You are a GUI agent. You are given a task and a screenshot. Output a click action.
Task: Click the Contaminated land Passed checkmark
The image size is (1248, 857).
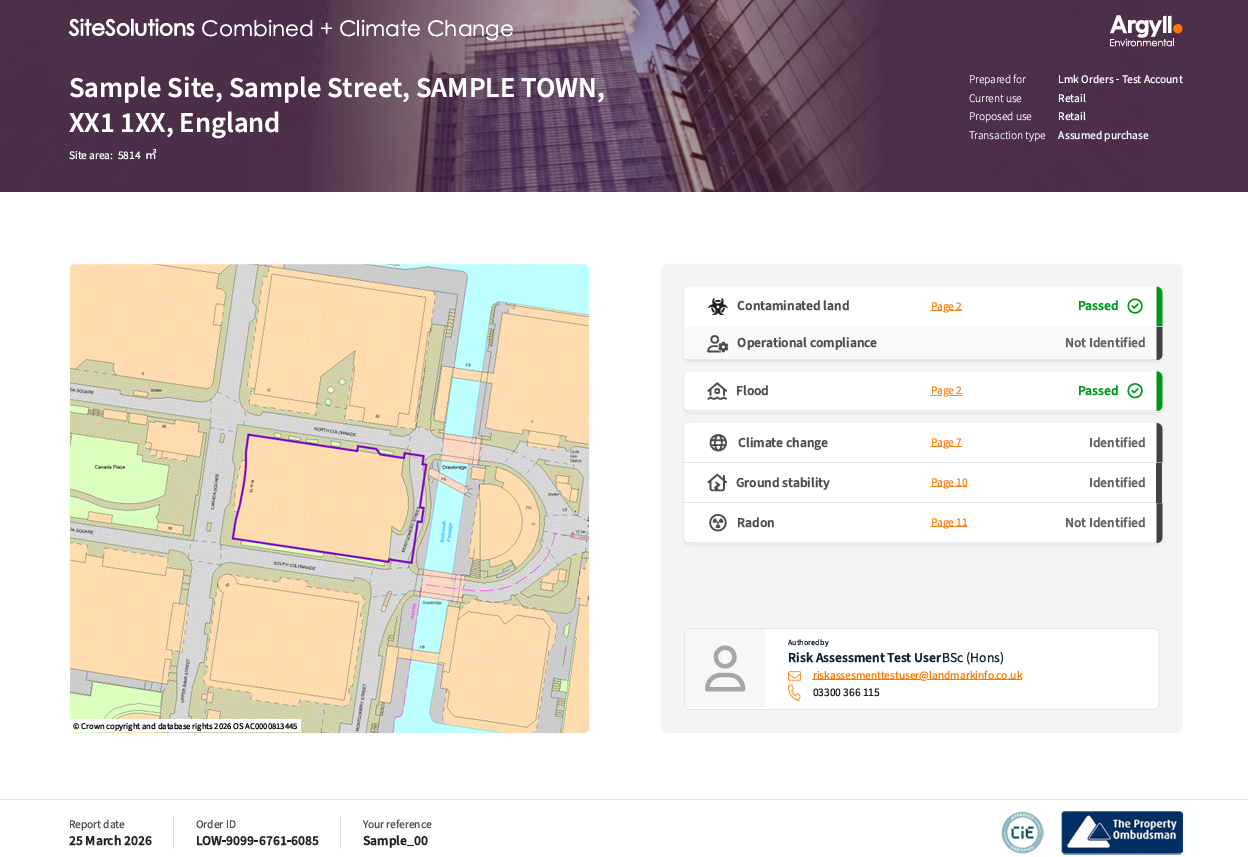1135,306
